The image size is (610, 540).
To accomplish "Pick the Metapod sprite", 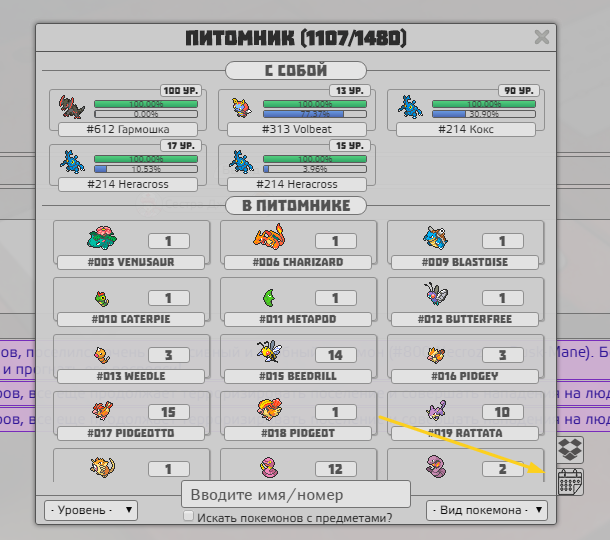I will coord(269,298).
